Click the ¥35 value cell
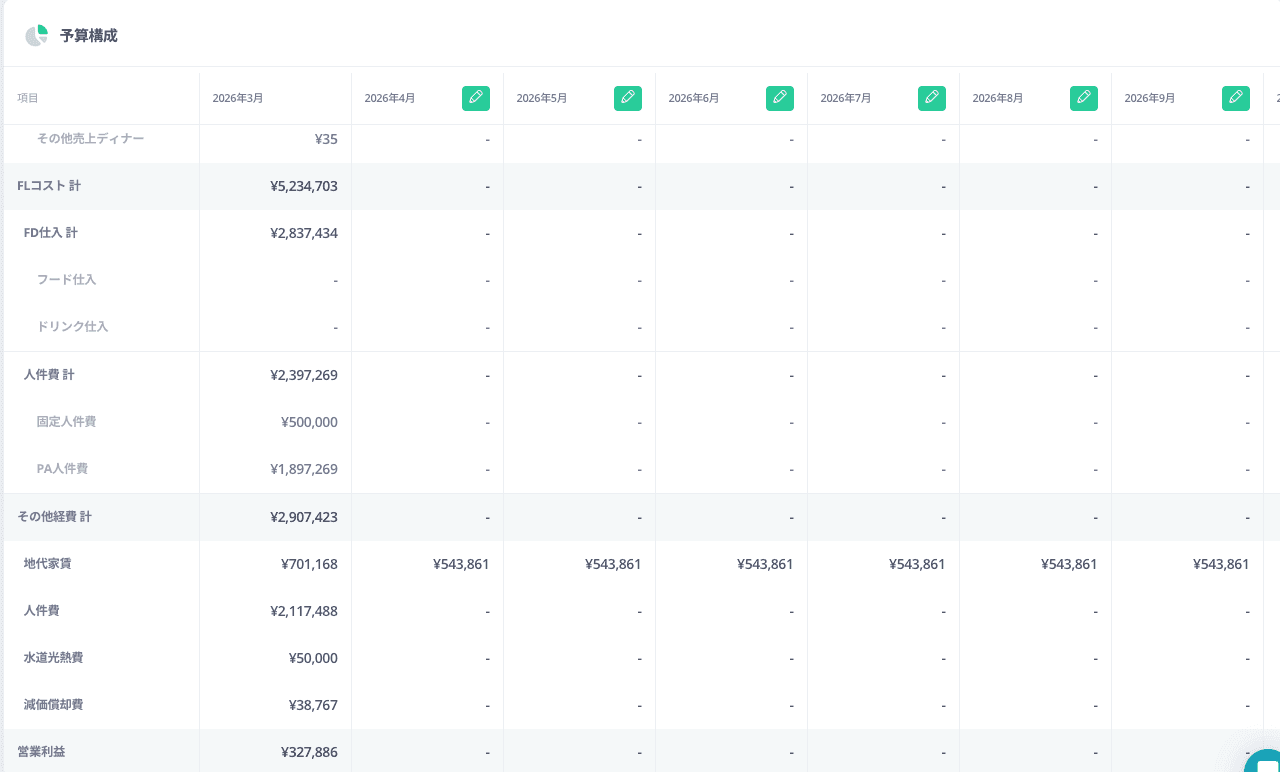This screenshot has width=1280, height=772. [326, 139]
